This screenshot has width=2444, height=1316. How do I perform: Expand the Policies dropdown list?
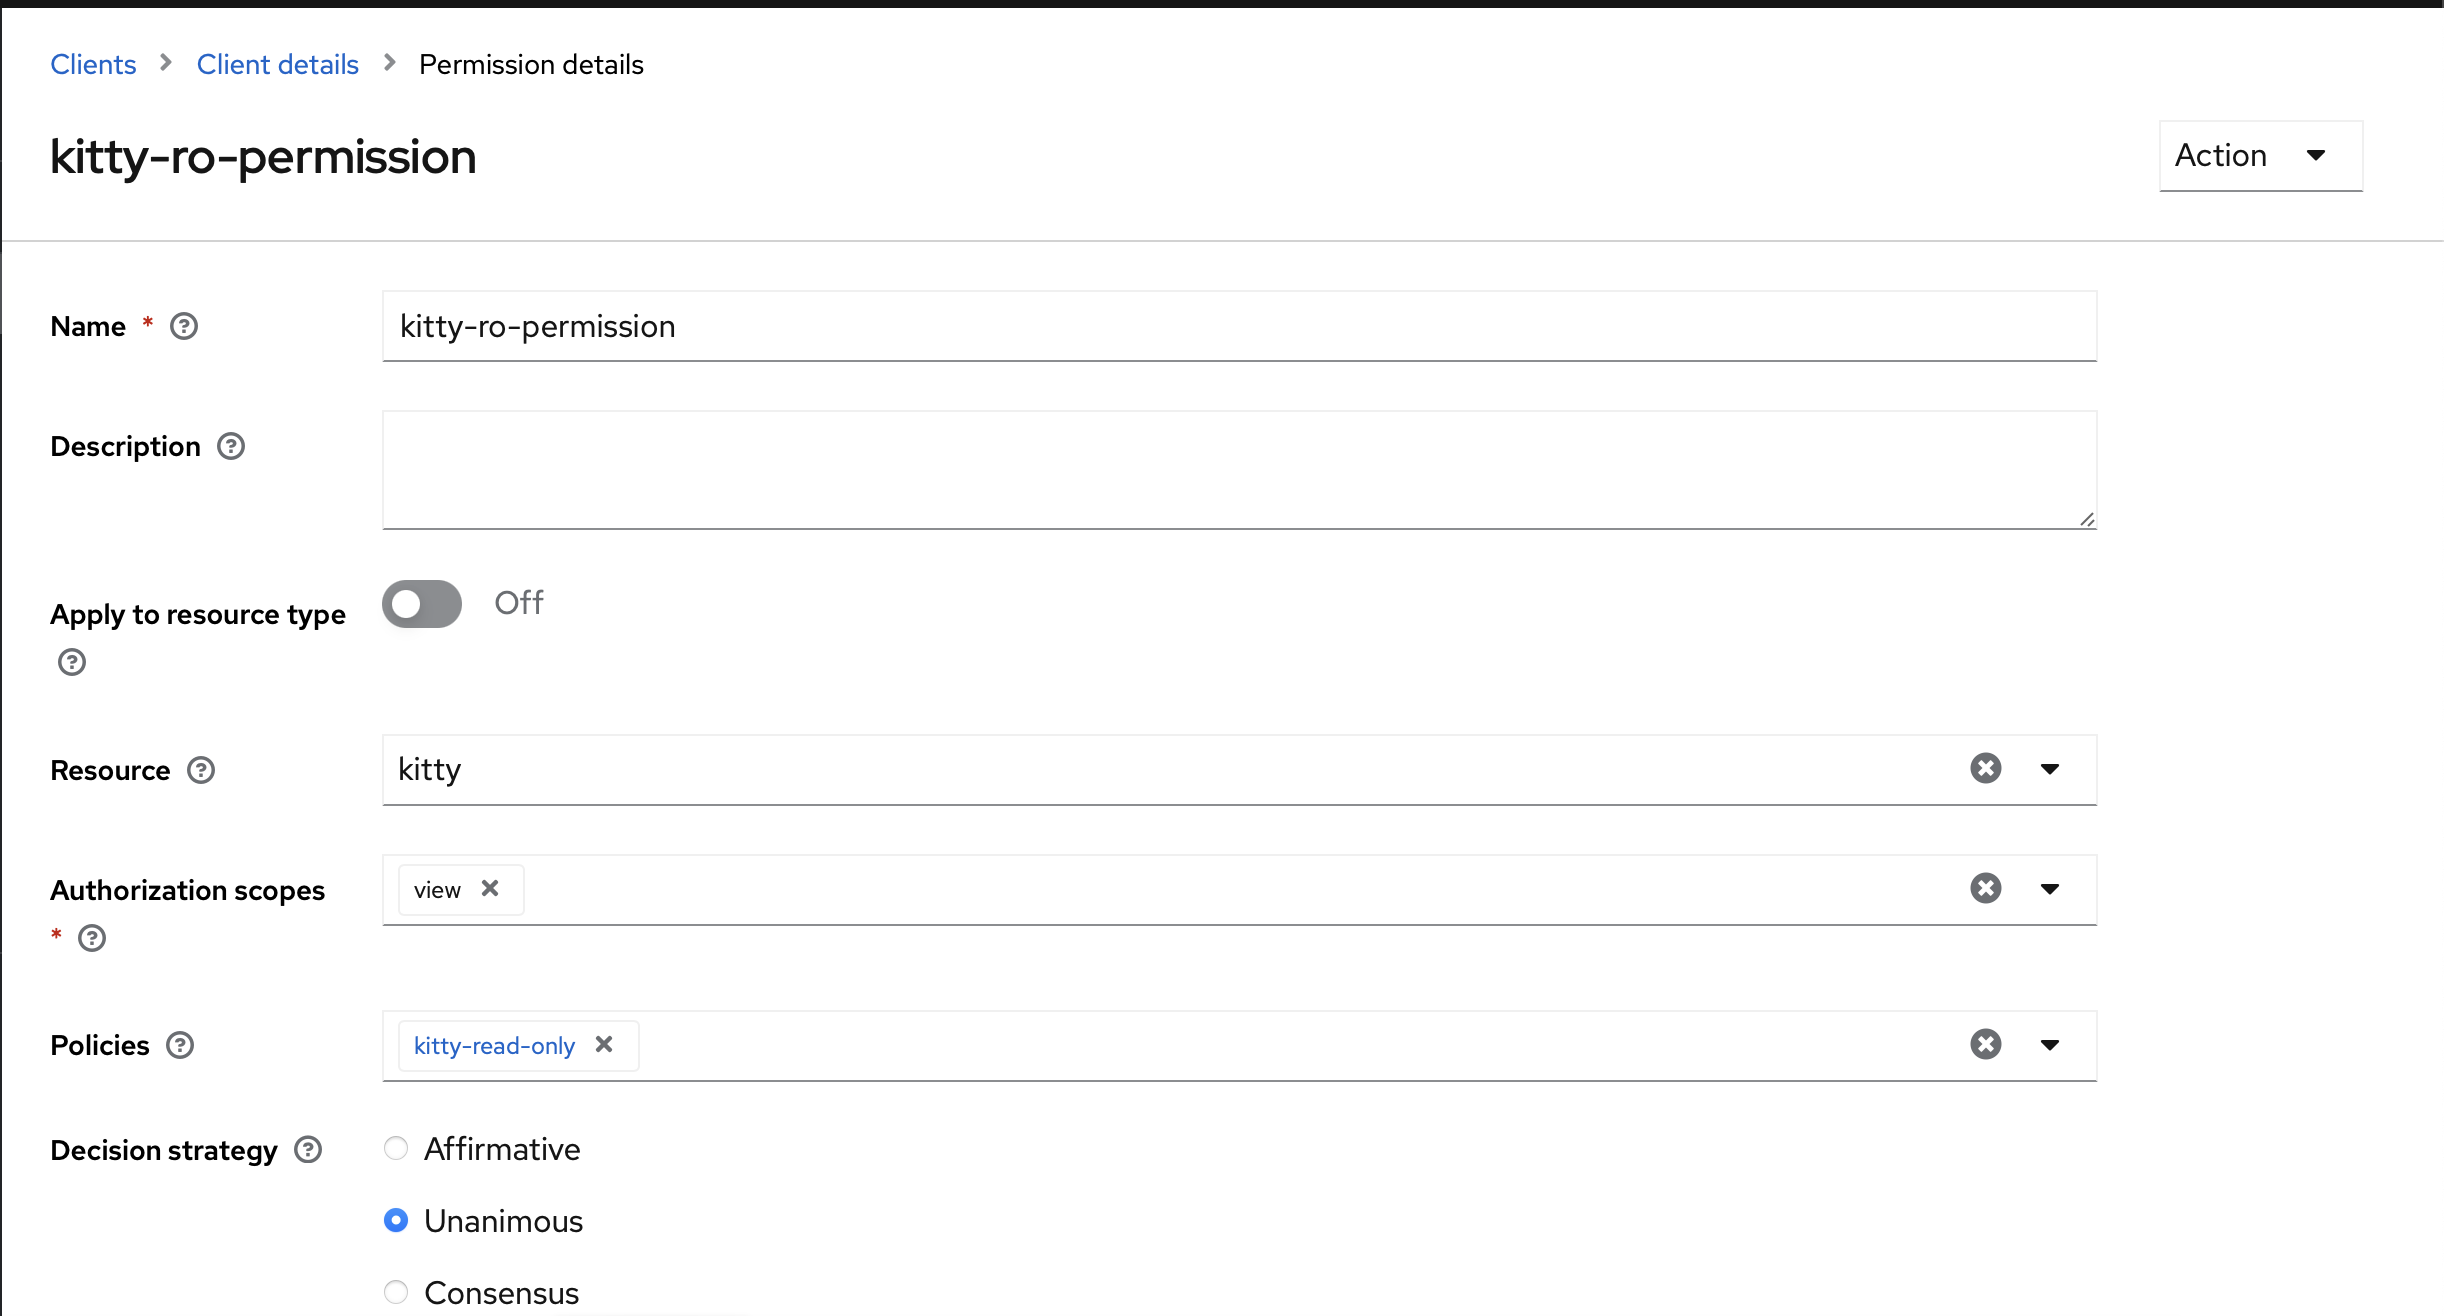tap(2050, 1045)
